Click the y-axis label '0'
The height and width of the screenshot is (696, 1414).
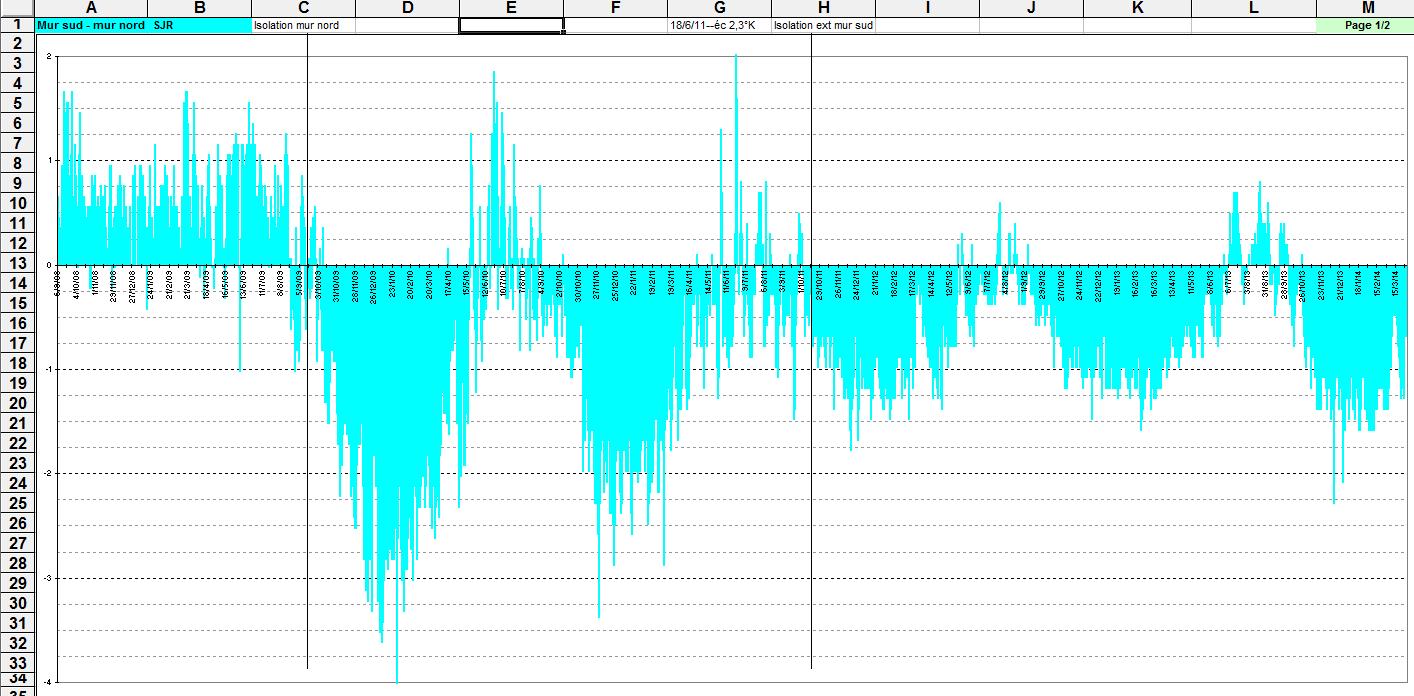(48, 265)
